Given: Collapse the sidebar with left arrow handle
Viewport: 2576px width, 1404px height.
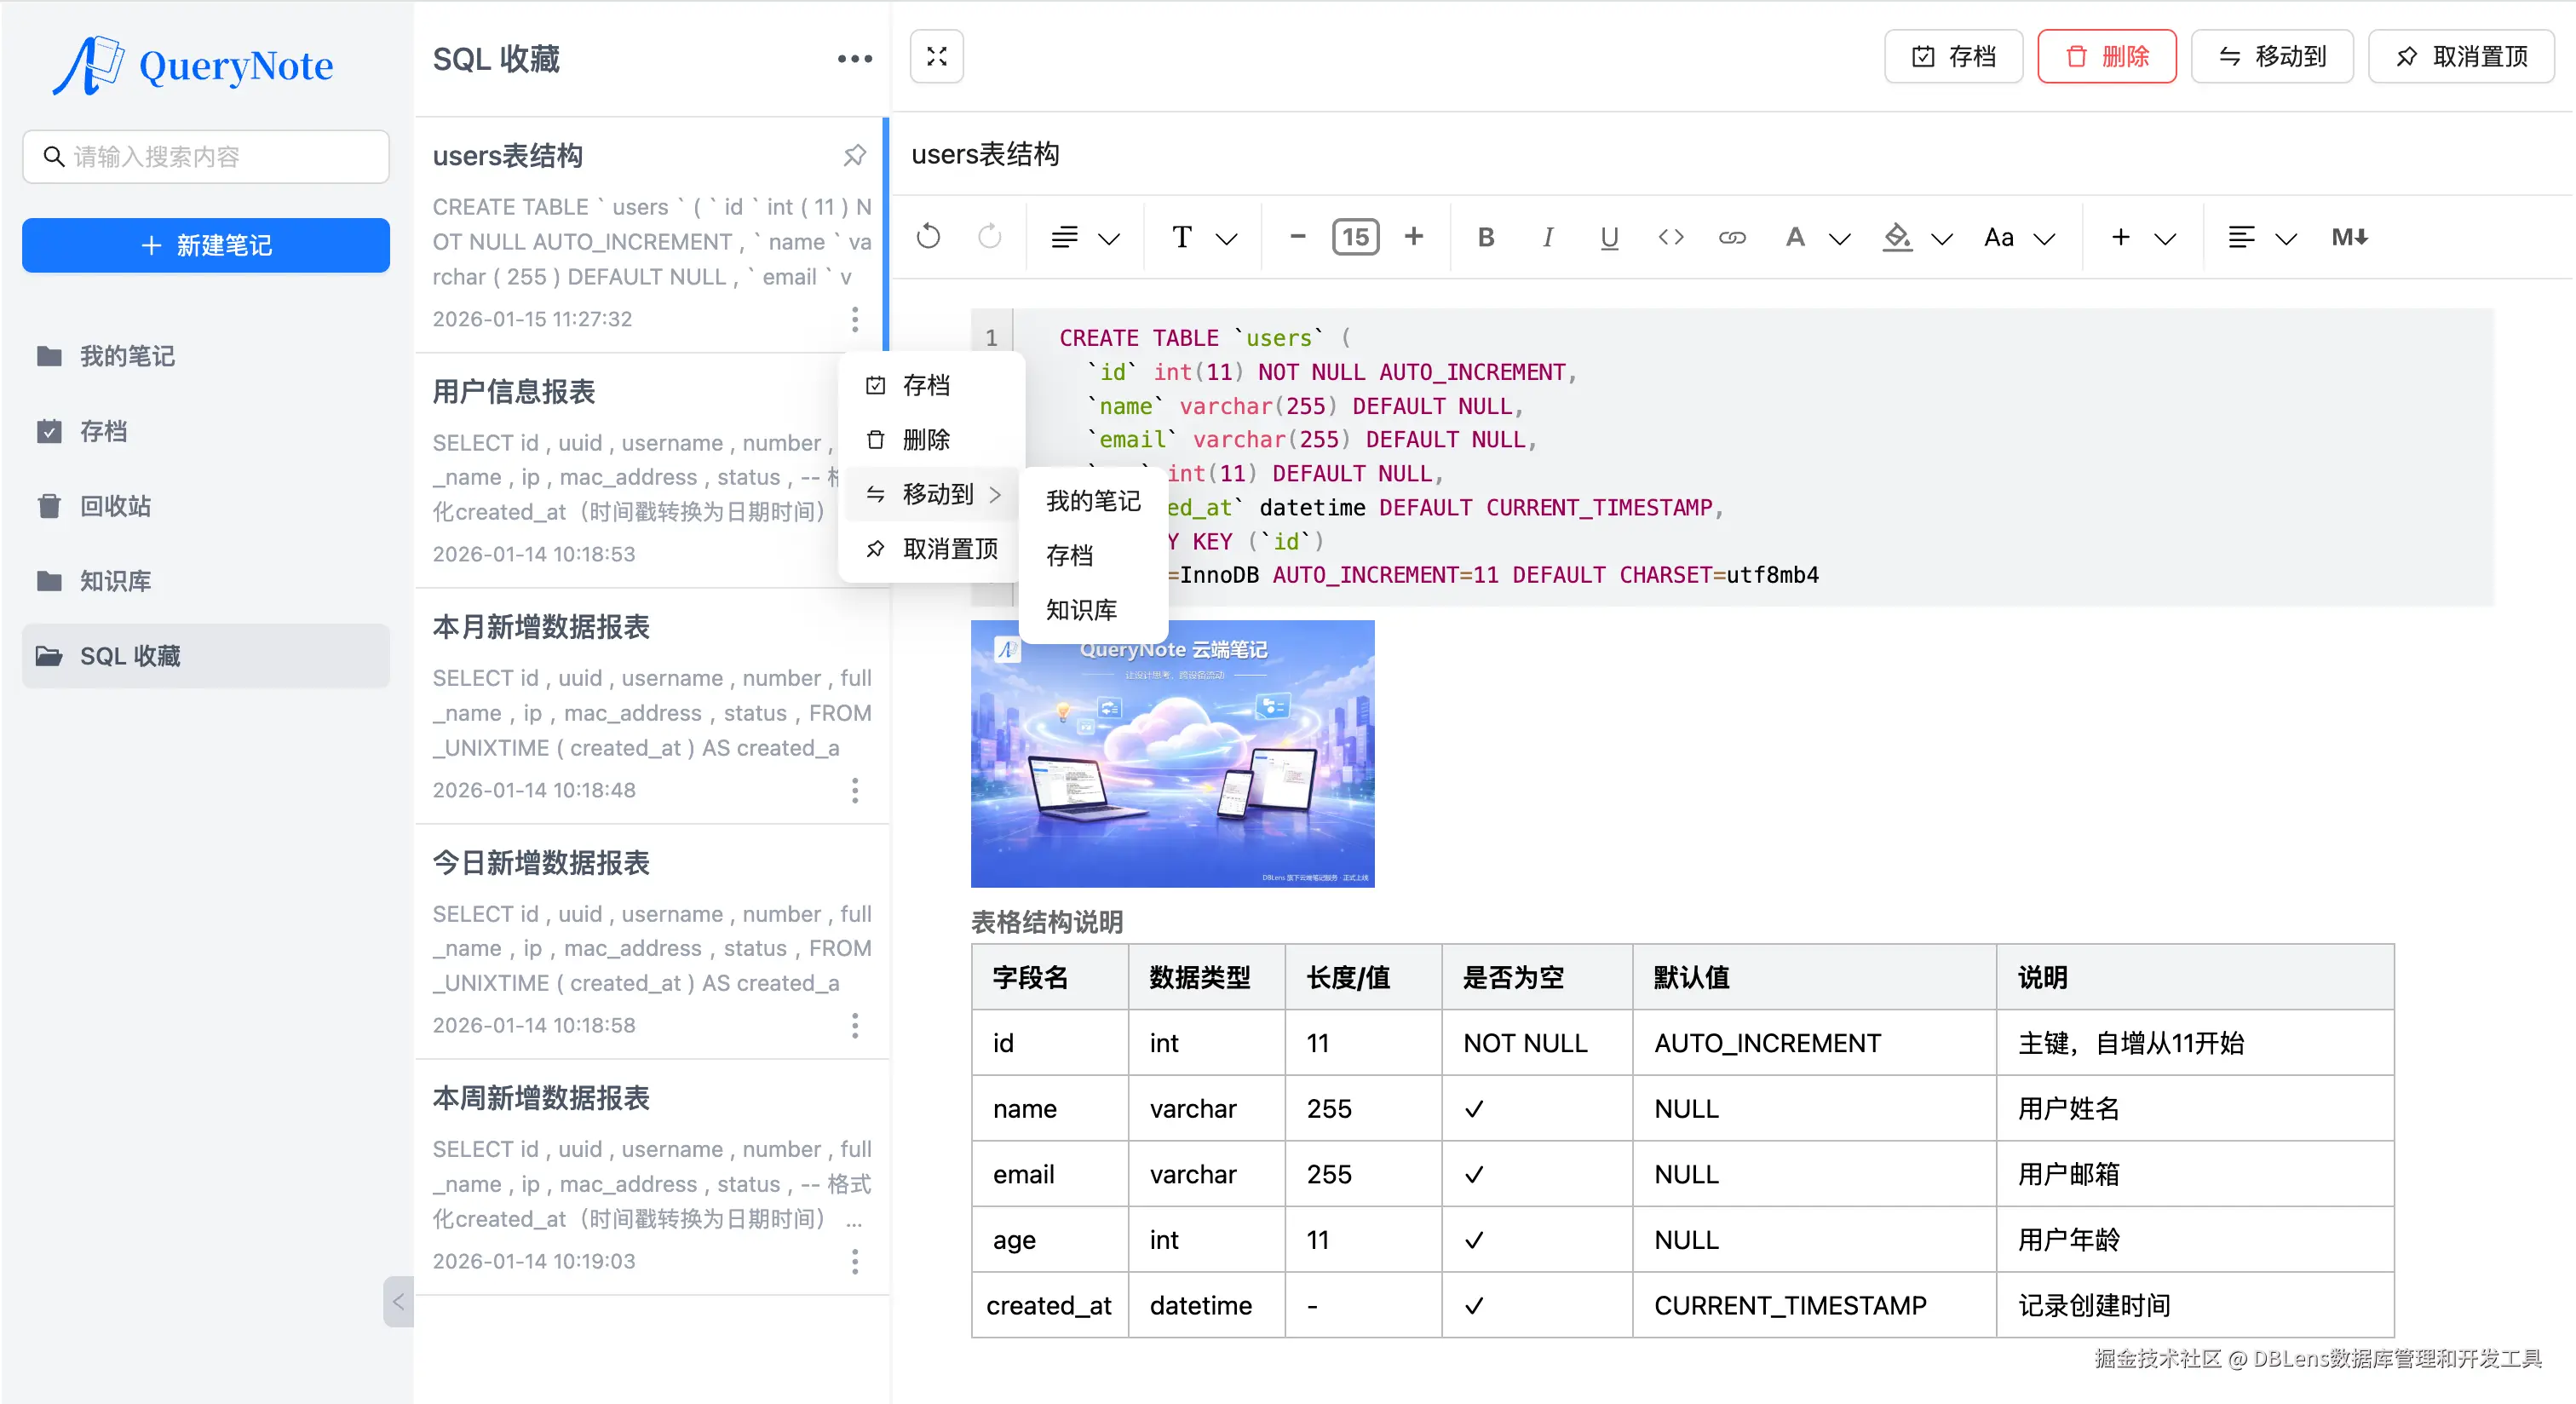Looking at the screenshot, I should 398,1301.
